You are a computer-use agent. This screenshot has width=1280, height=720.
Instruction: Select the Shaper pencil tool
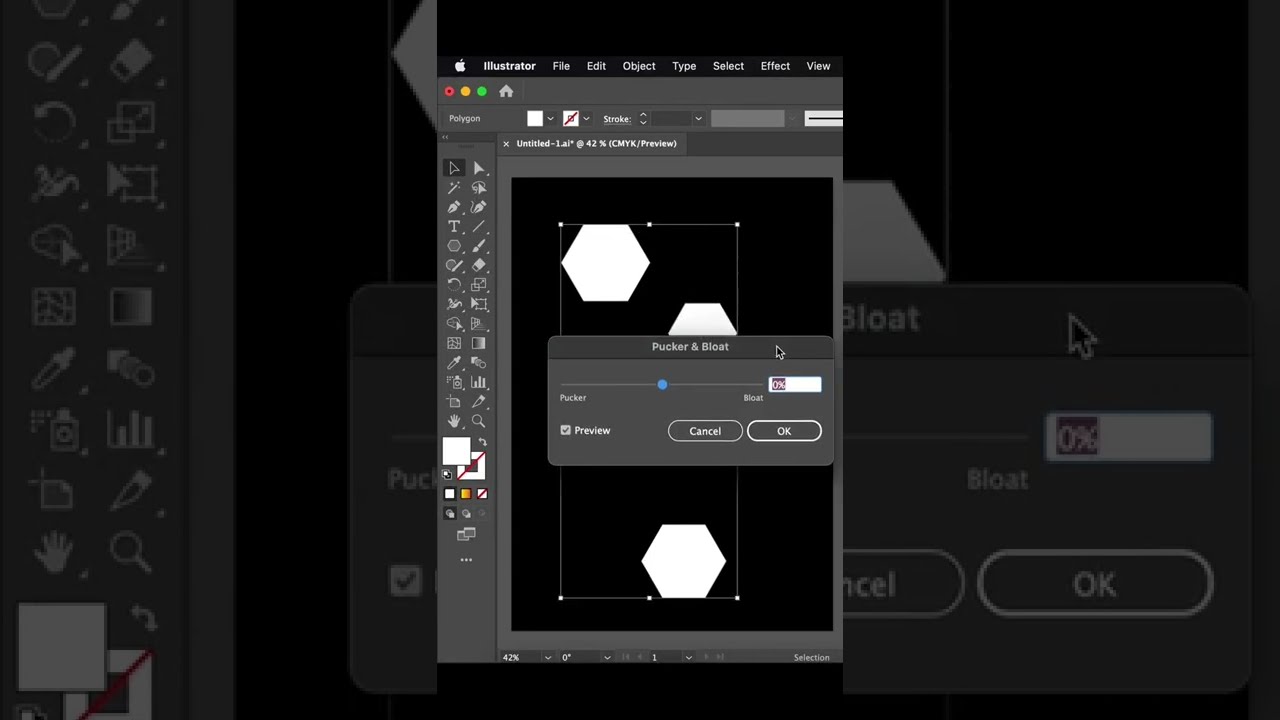point(454,266)
